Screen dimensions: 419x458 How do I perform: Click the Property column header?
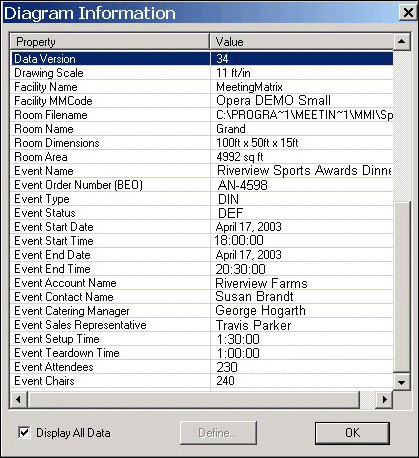110,42
